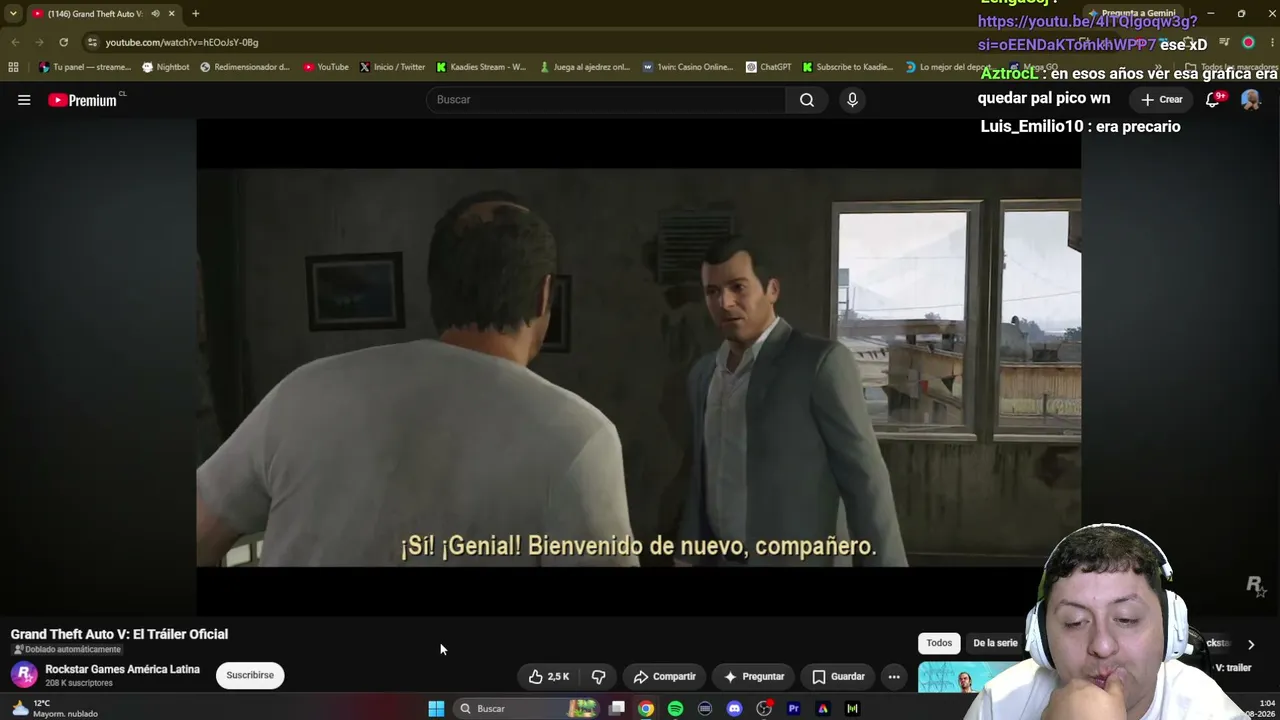Open the Windows Start menu
1280x720 pixels.
[x=436, y=708]
